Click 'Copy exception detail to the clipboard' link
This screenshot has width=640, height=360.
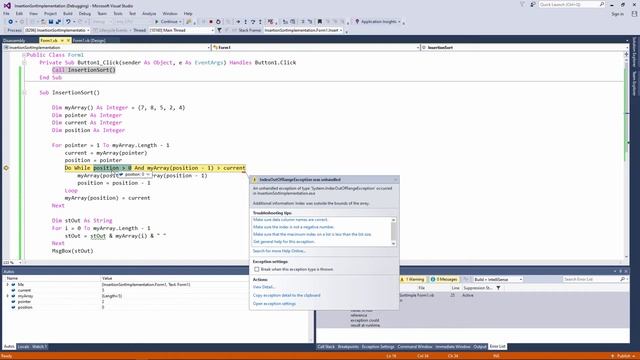287,295
